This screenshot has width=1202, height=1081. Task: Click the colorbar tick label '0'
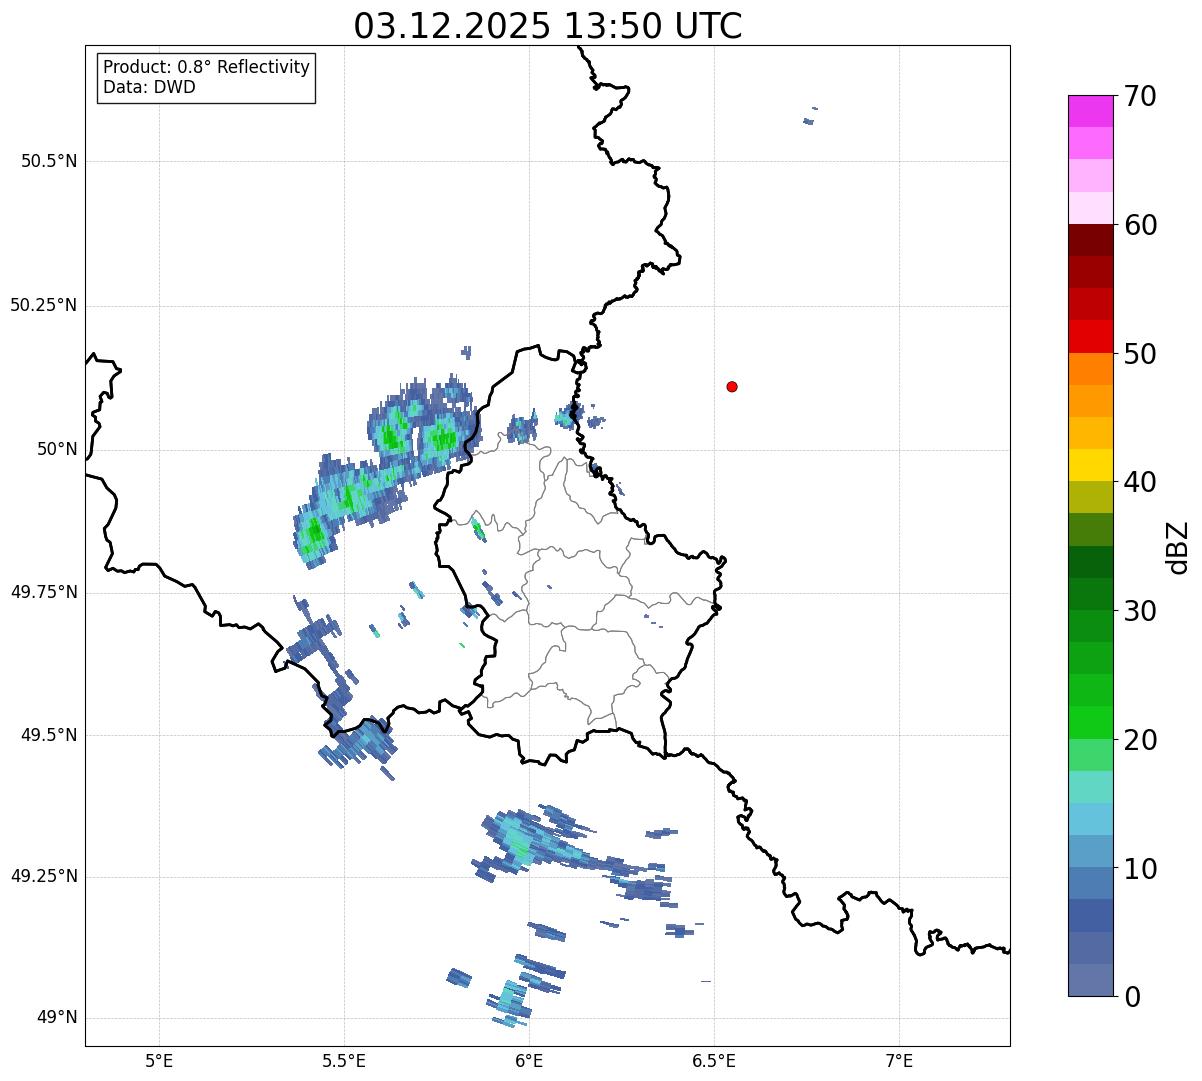[x=1130, y=997]
